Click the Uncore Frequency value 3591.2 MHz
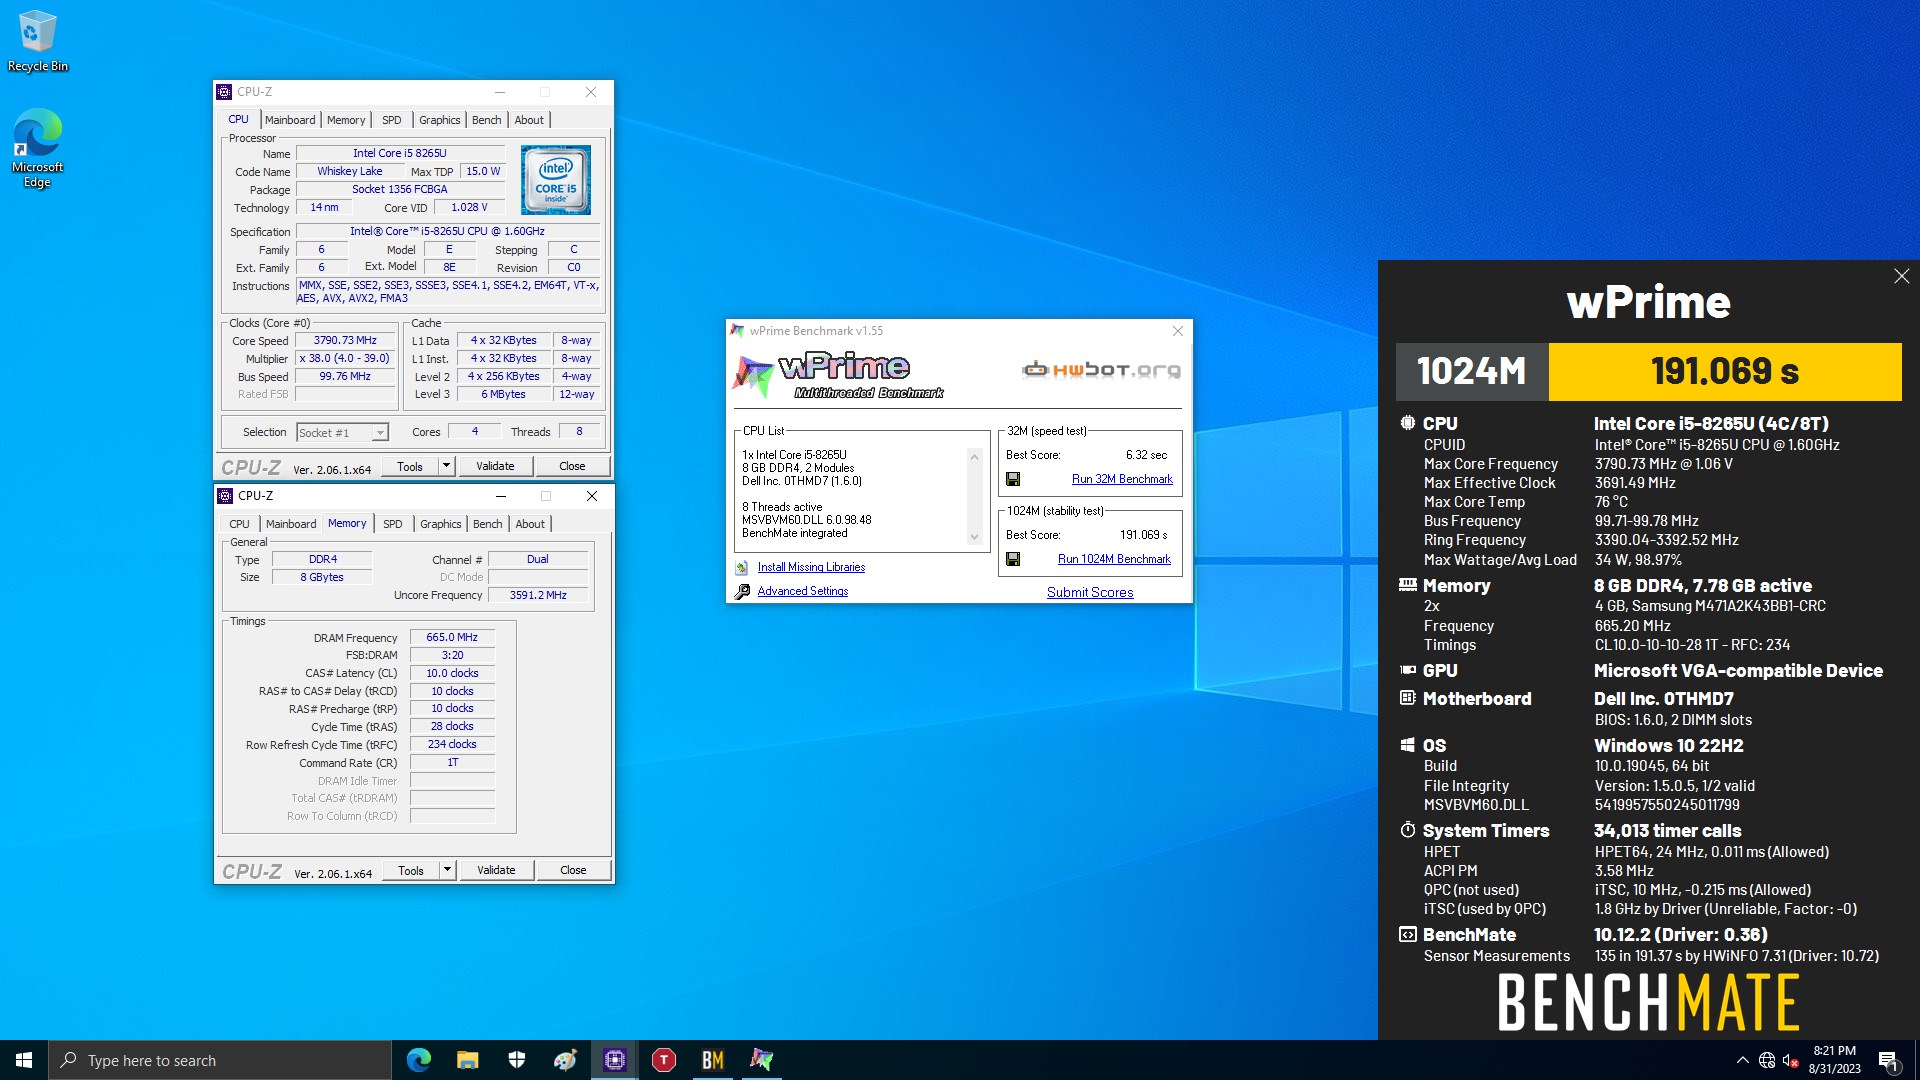Image resolution: width=1920 pixels, height=1080 pixels. (538, 595)
